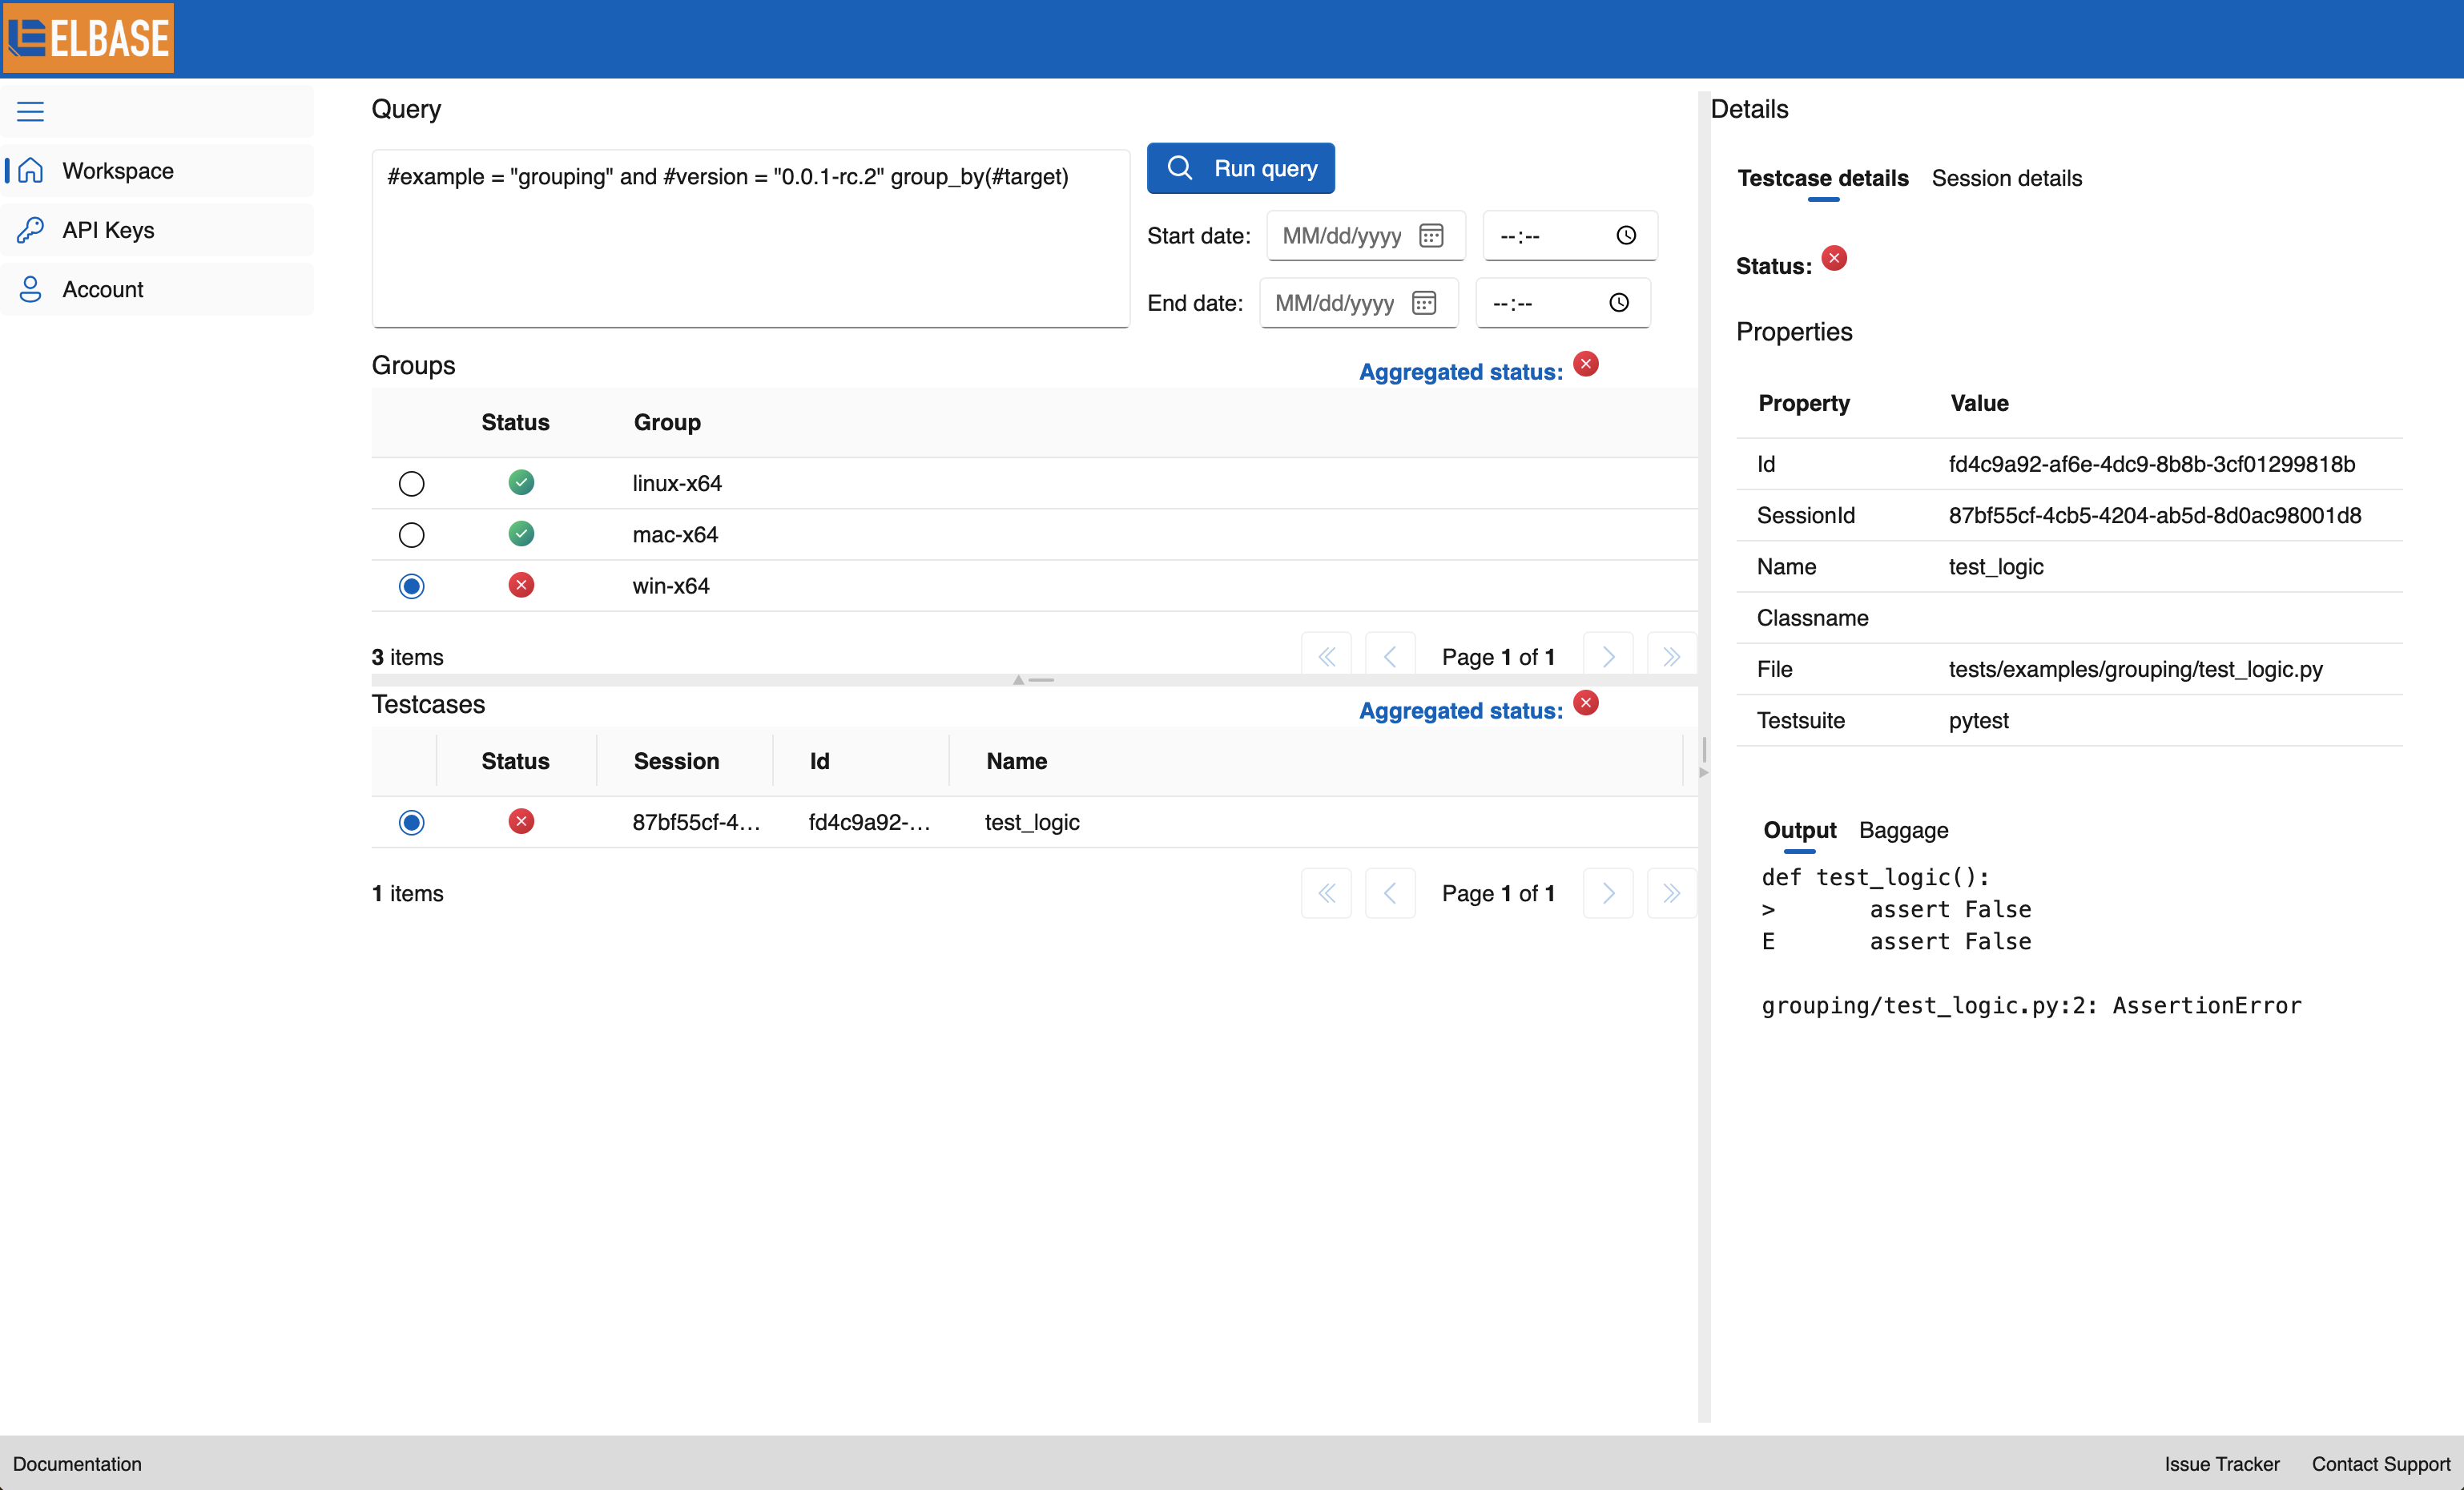Click the Groups Aggregated status label
The width and height of the screenshot is (2464, 1490).
click(x=1460, y=372)
